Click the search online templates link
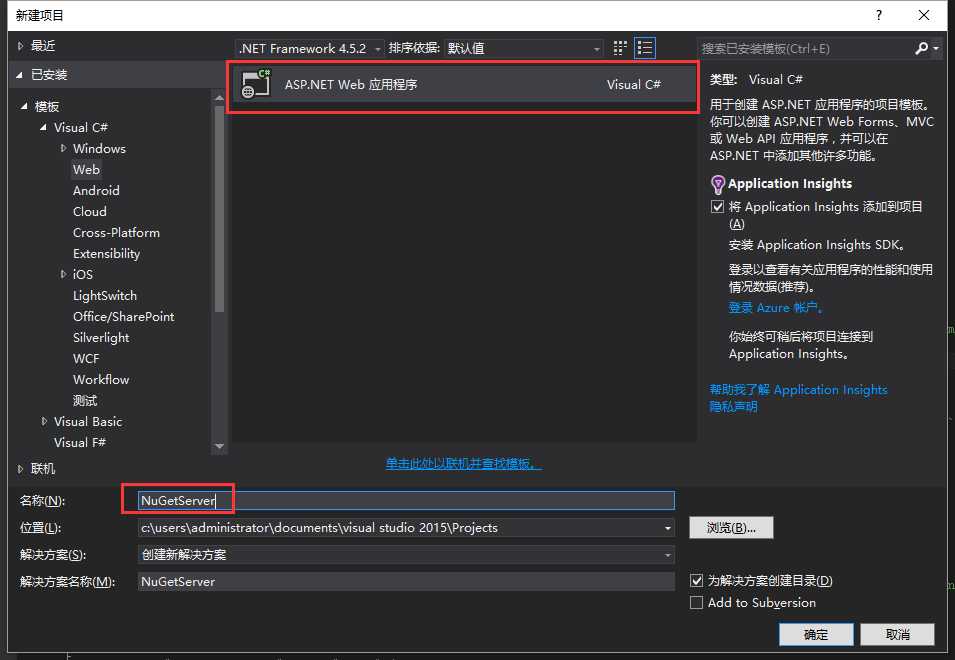Viewport: 955px width, 660px height. pyautogui.click(x=463, y=464)
